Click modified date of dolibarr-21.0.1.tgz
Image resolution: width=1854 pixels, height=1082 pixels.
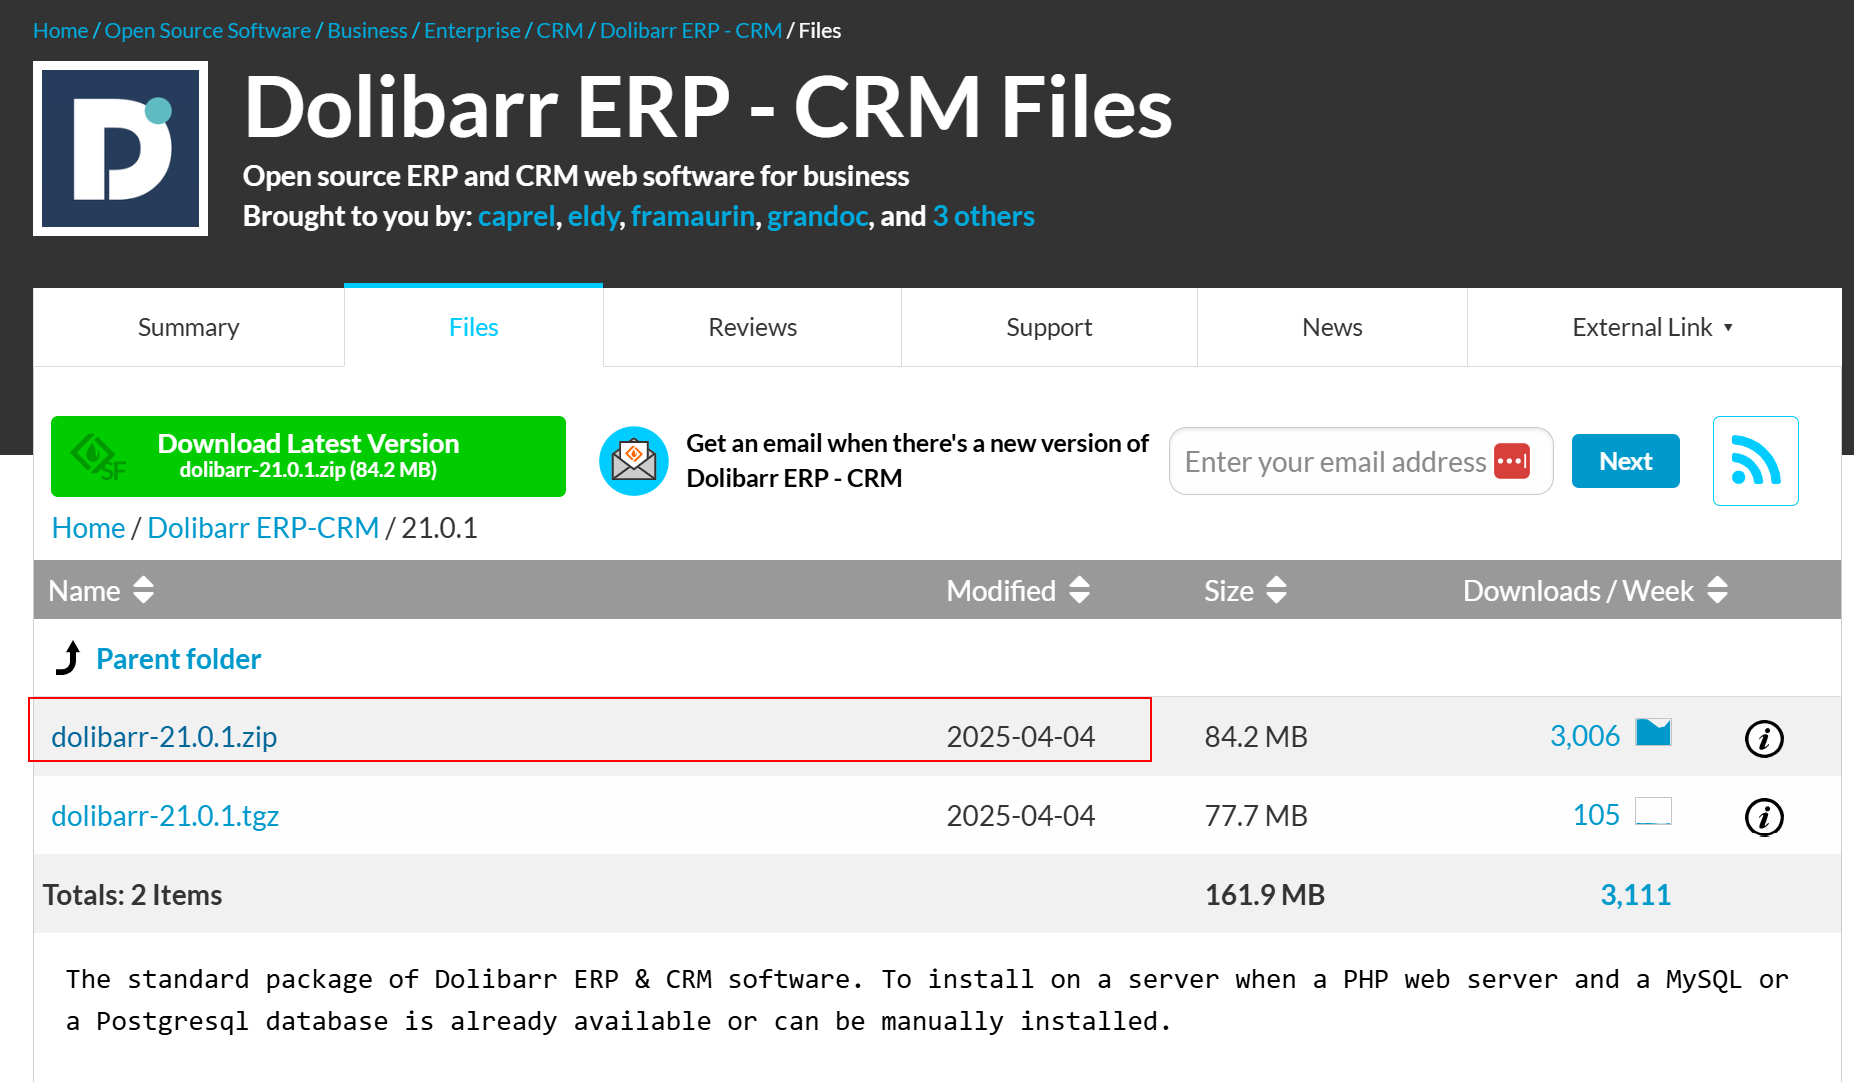coord(1021,815)
